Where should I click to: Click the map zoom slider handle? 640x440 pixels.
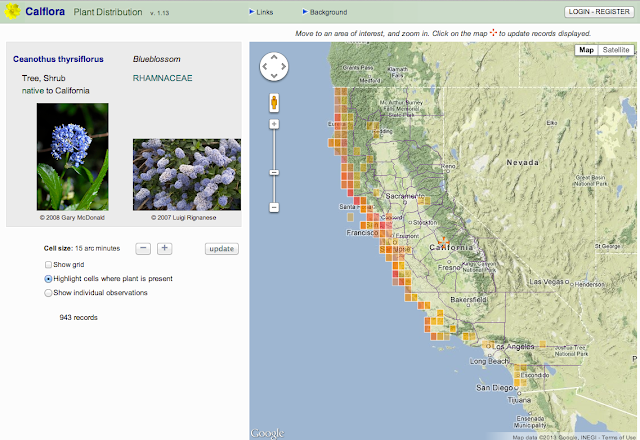(274, 173)
